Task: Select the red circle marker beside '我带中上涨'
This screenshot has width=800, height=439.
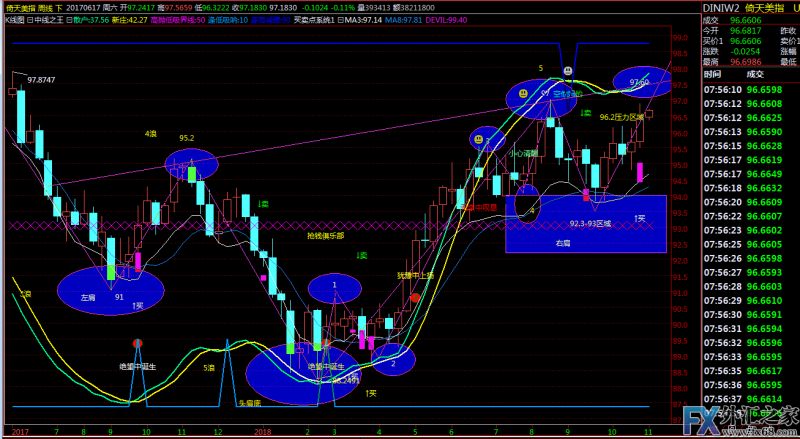Action: (414, 297)
